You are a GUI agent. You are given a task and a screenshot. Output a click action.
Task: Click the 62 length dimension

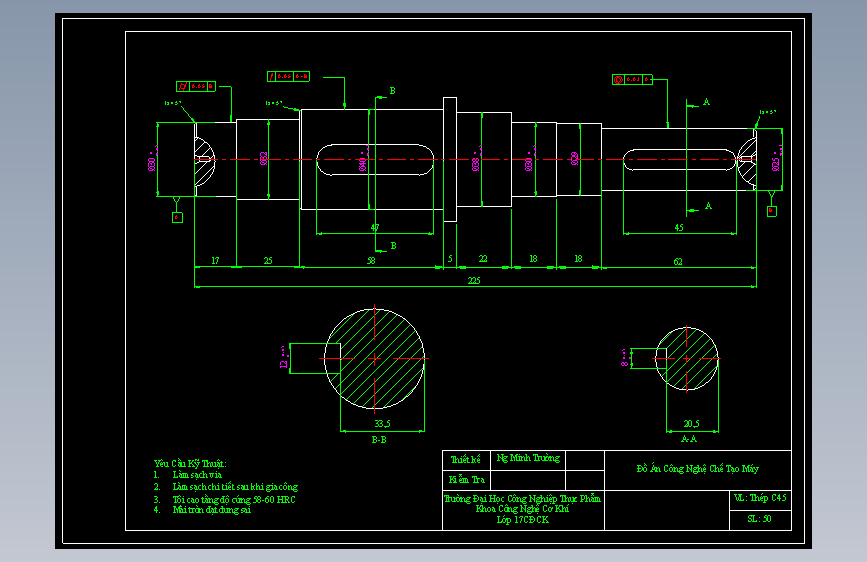coord(678,261)
